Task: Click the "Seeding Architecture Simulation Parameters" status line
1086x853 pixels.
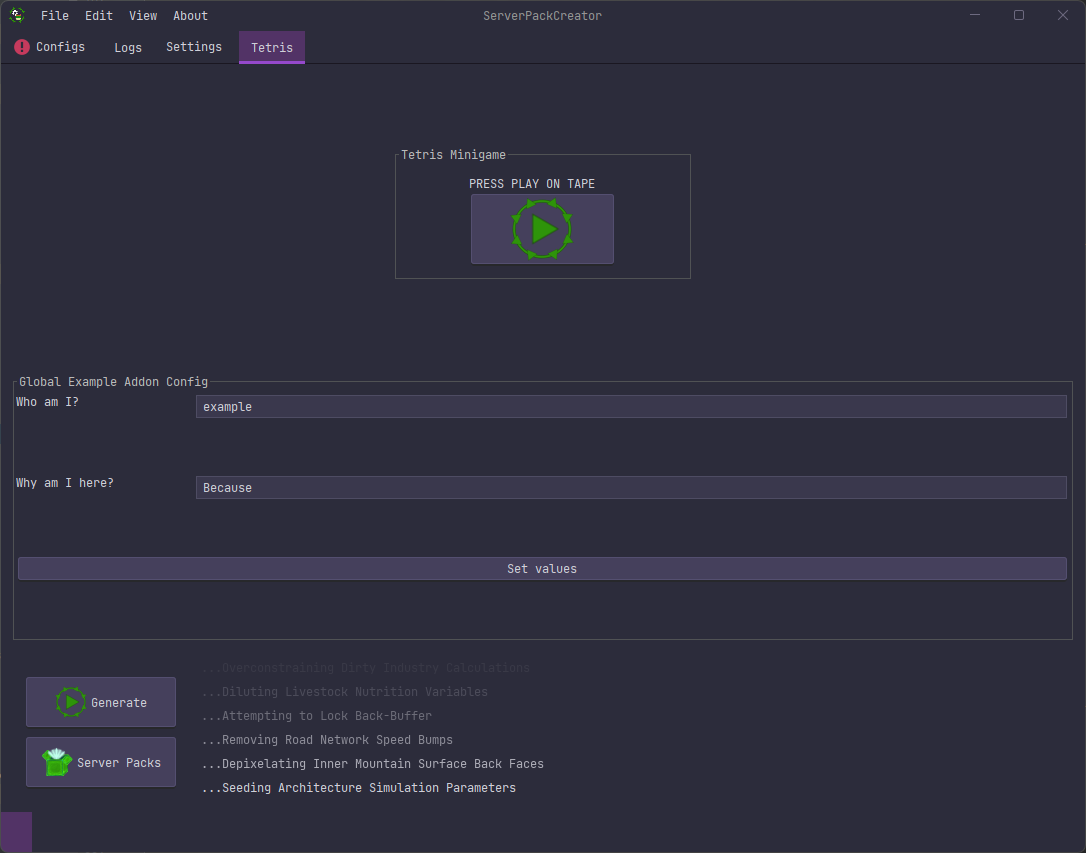Action: (x=360, y=788)
